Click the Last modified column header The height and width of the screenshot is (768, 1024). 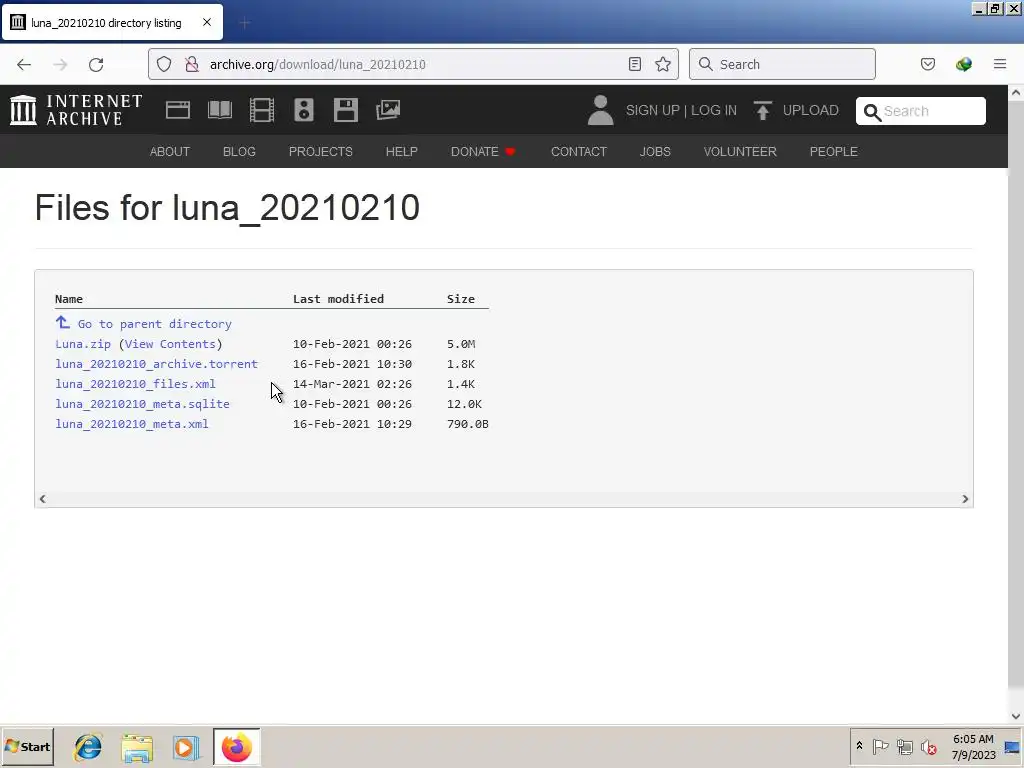[338, 299]
